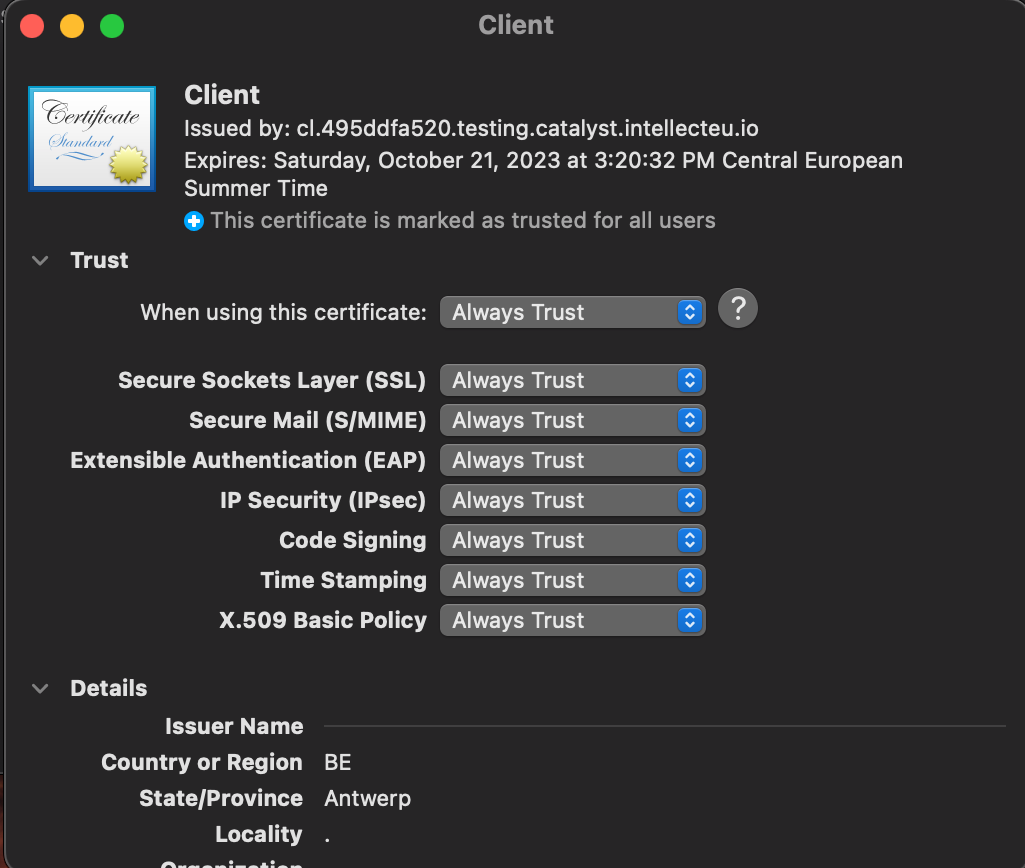
Task: Click the SSL dropdown stepper arrows
Action: point(688,380)
